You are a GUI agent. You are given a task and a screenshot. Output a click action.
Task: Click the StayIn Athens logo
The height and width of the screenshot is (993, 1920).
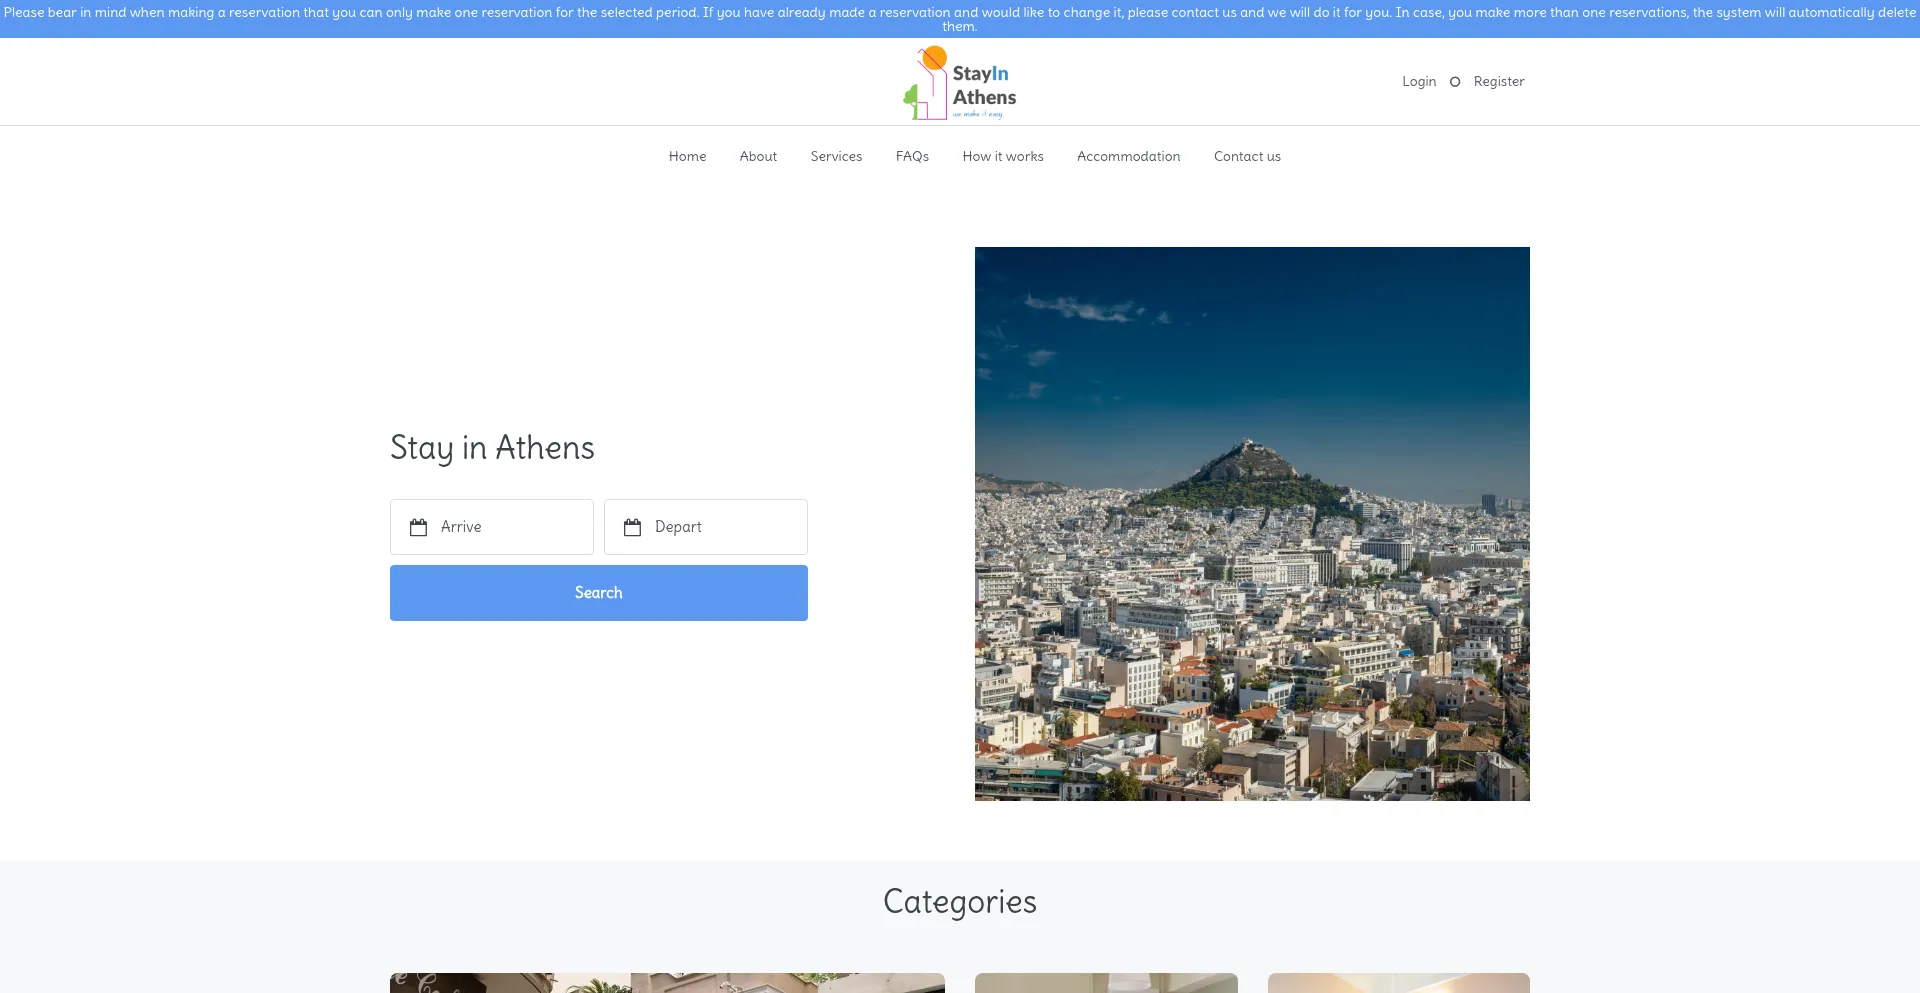[958, 81]
